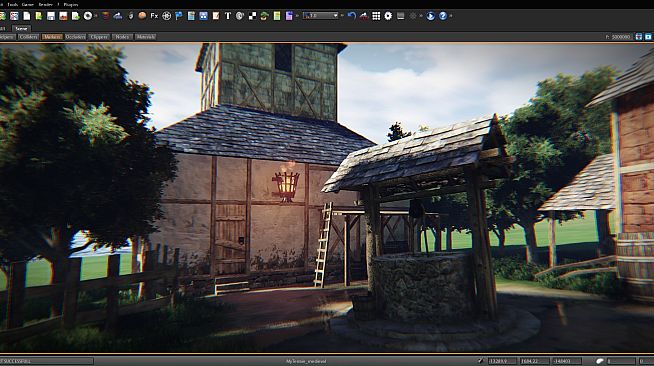Click the purple script document icon

coord(289,16)
